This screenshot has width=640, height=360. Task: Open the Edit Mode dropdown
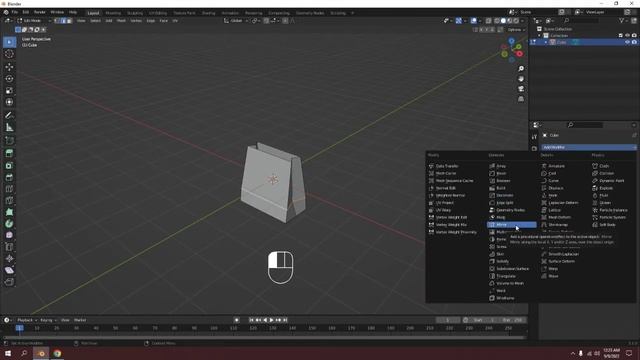click(33, 20)
